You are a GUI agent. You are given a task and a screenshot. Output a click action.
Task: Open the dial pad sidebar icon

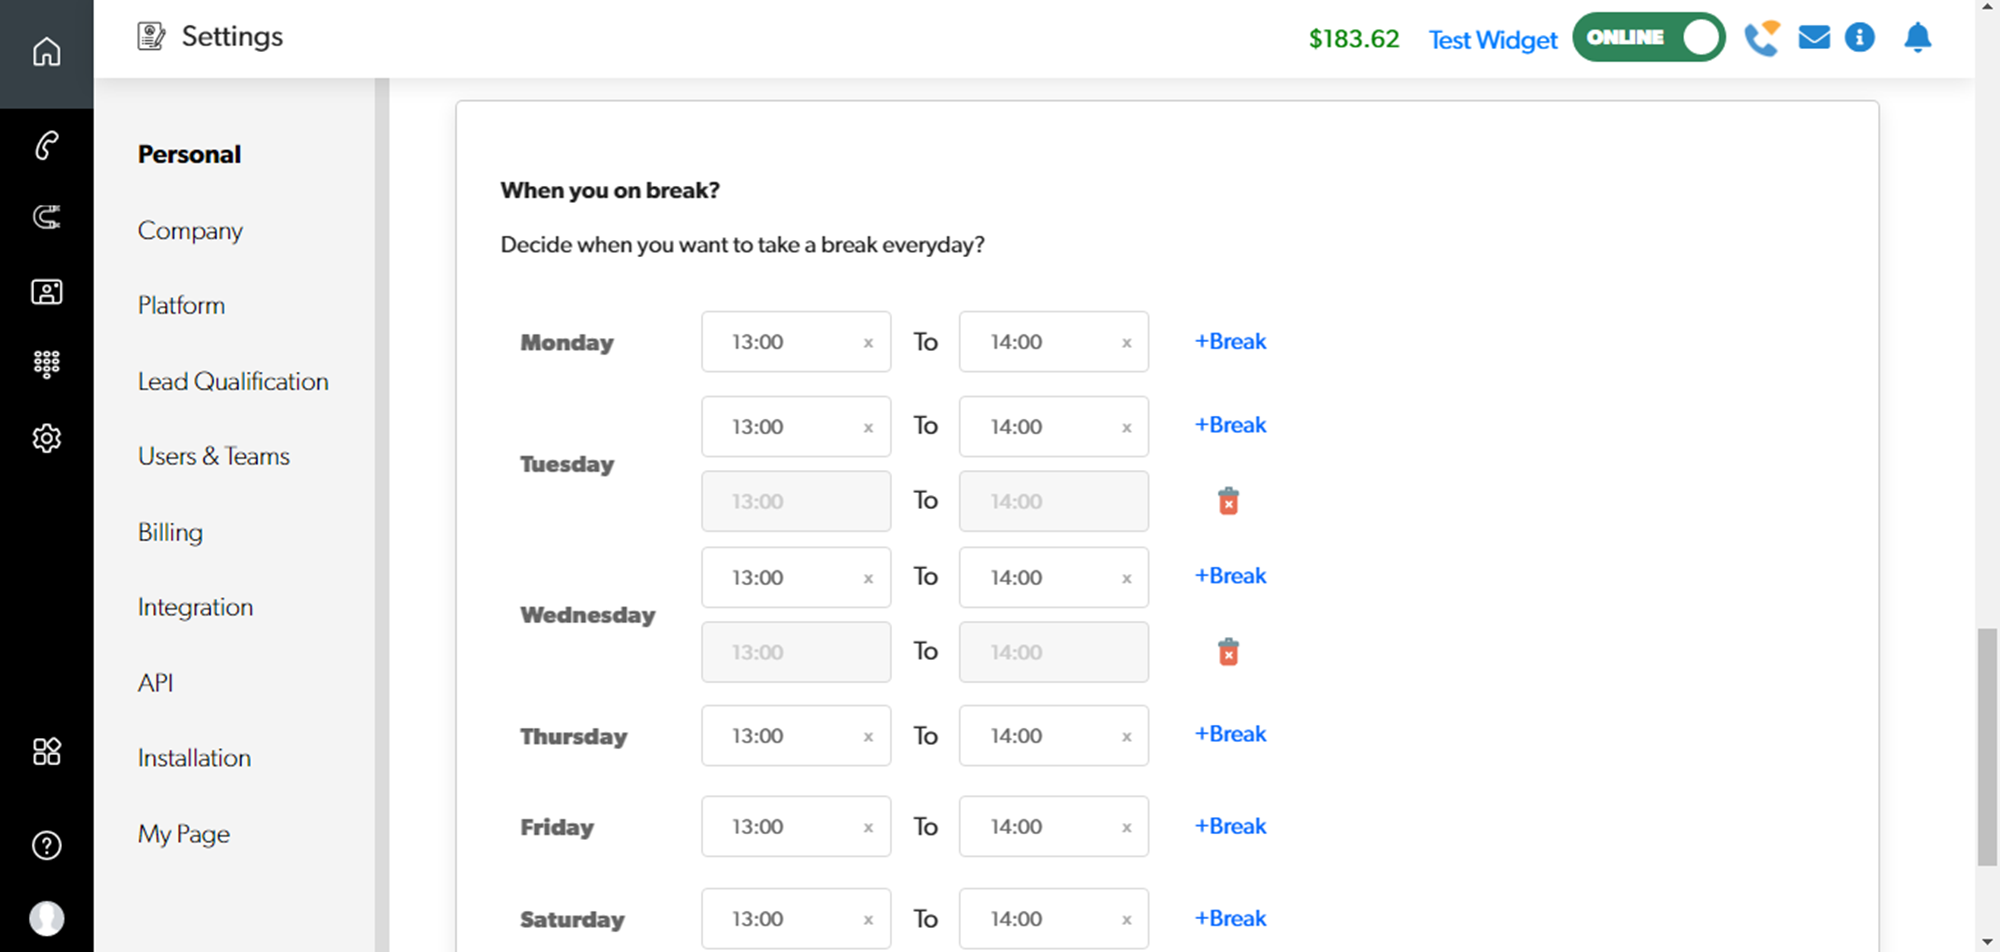coord(46,364)
